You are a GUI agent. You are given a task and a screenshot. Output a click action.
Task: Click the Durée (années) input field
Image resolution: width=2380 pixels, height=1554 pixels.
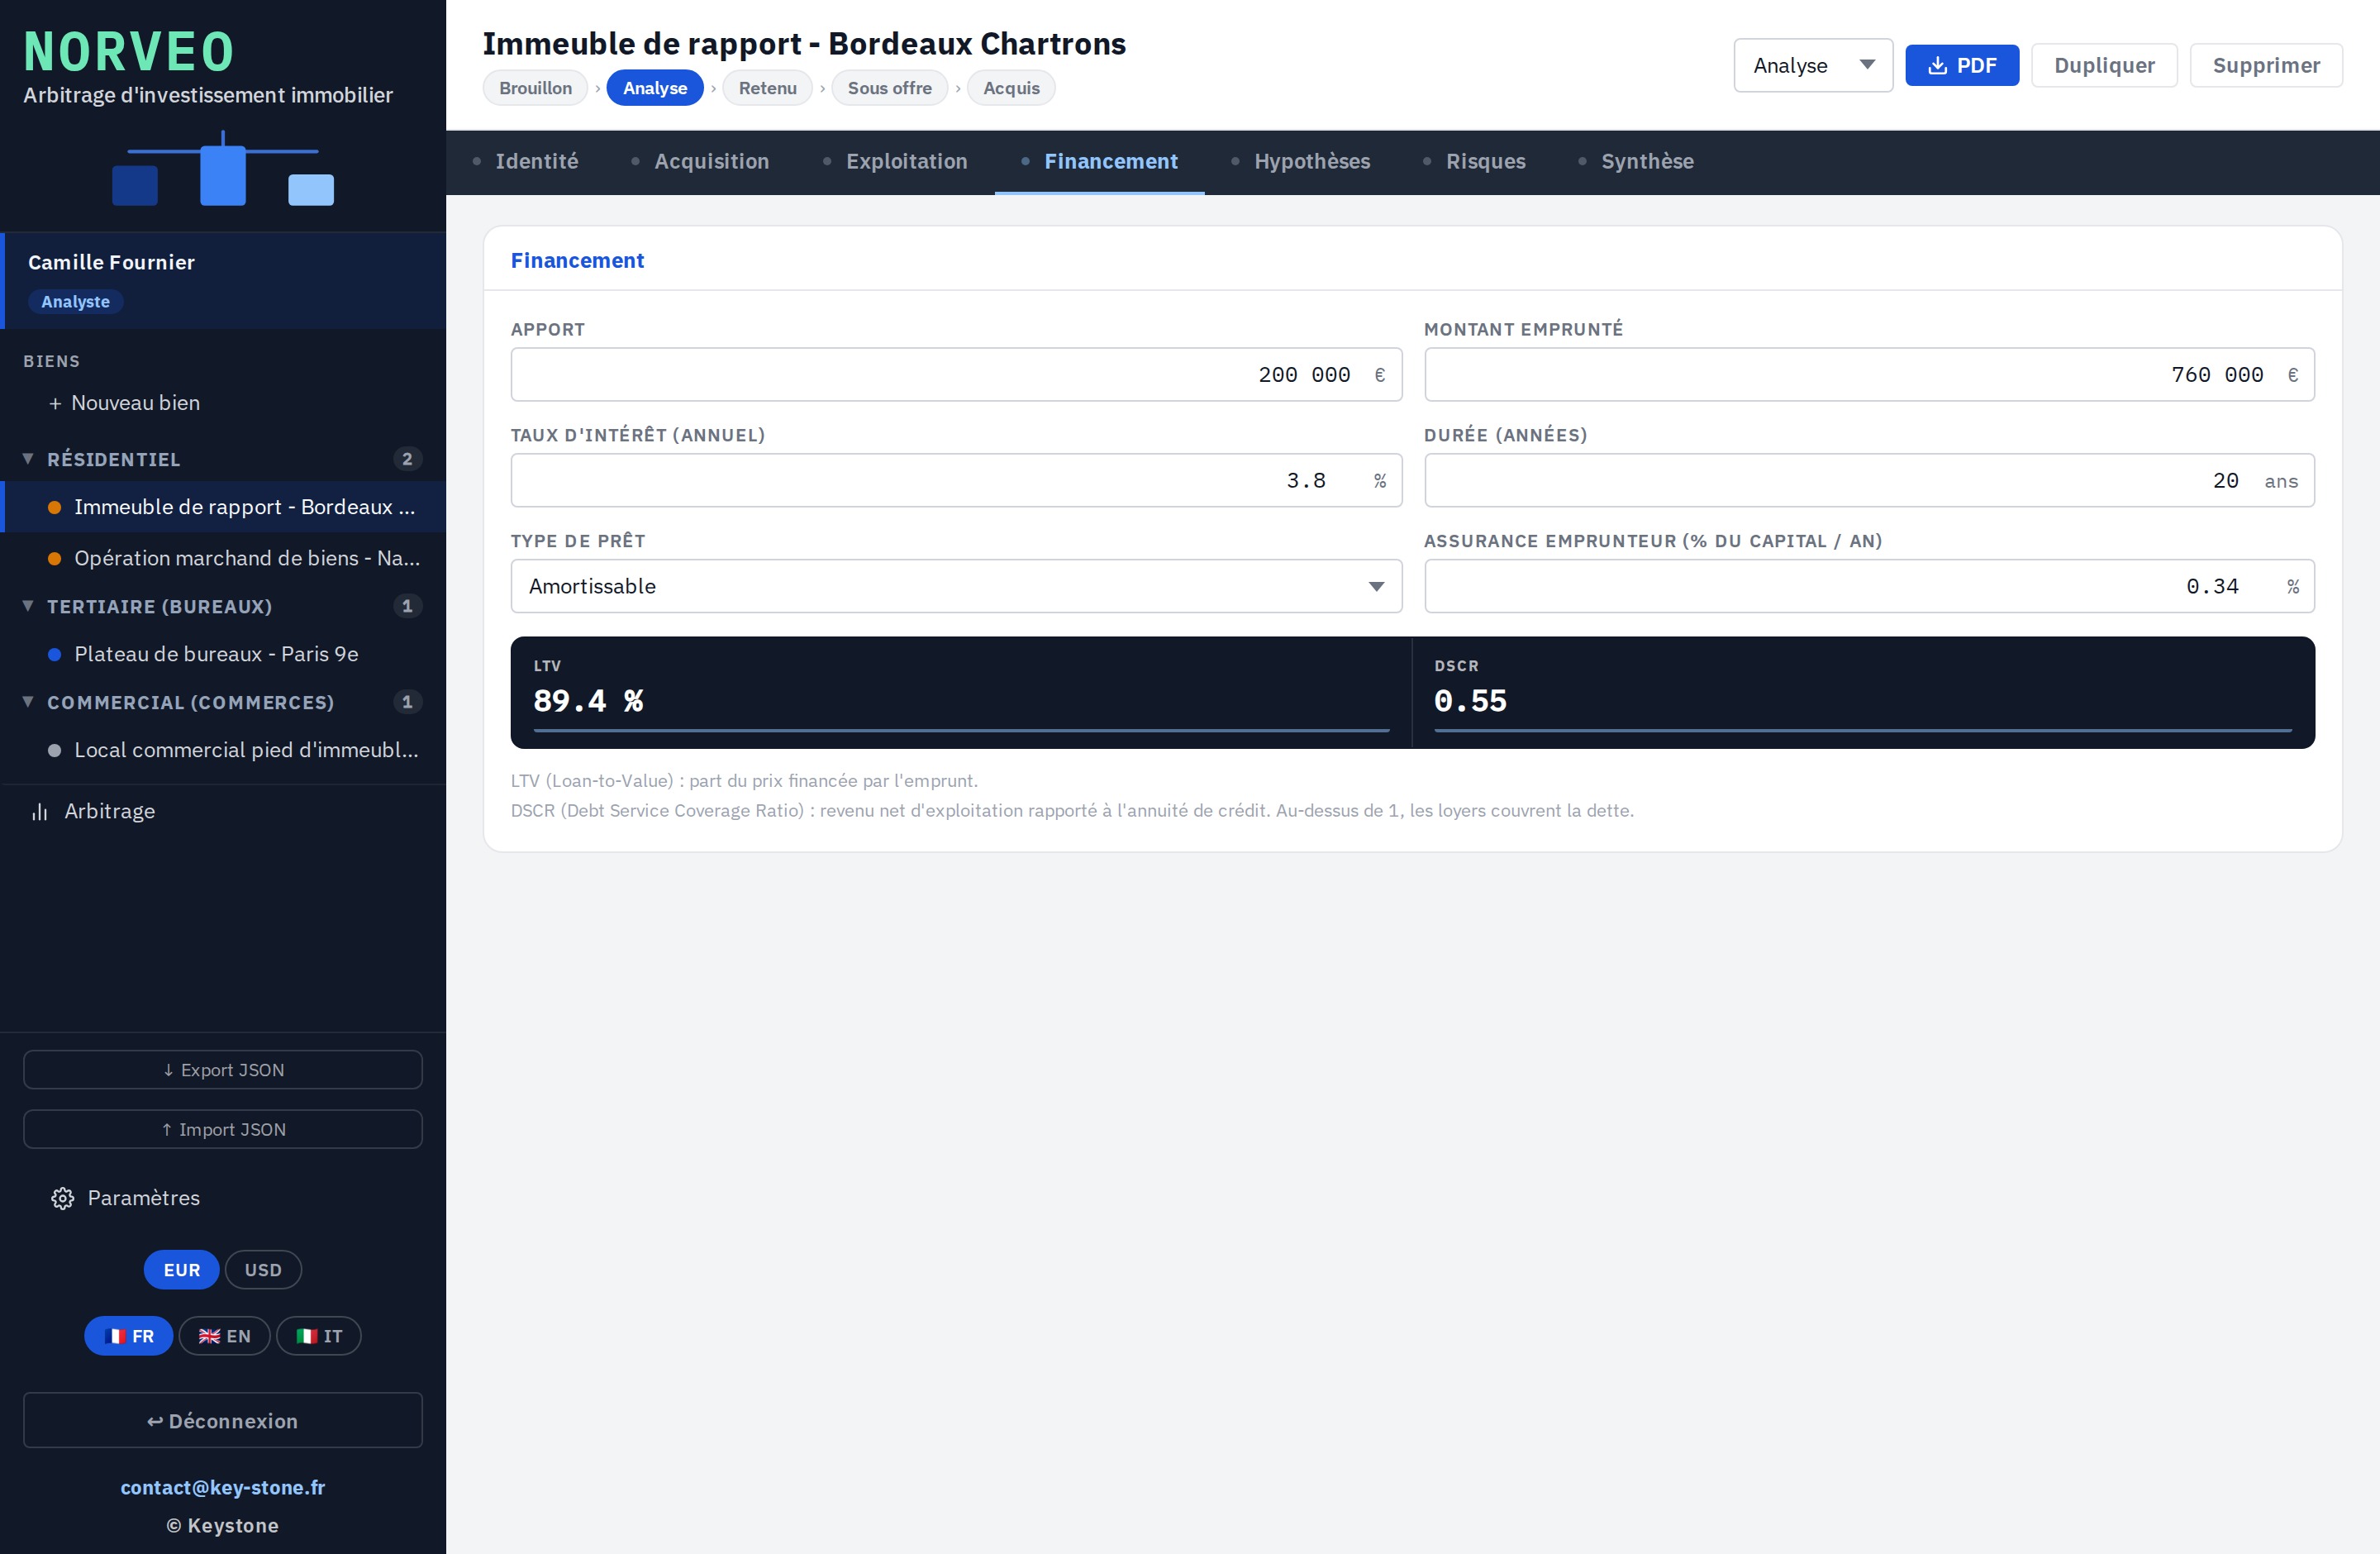(1869, 480)
